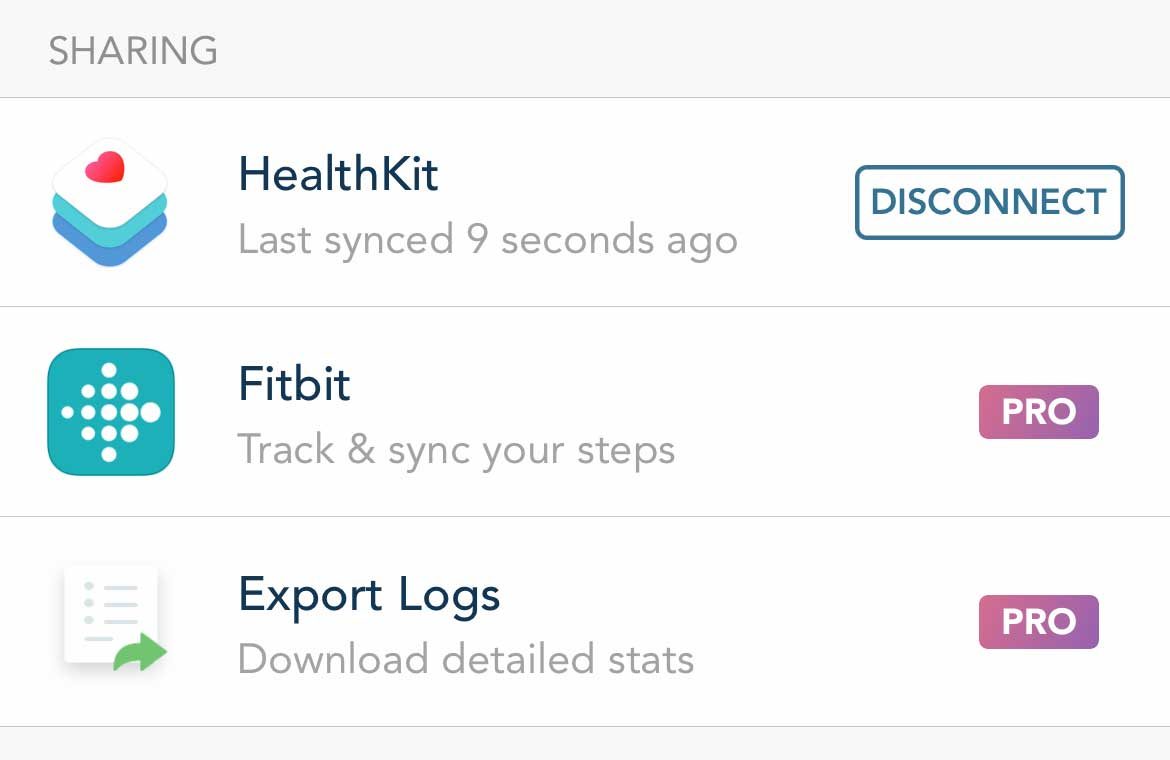Screen dimensions: 1170x760
Task: Click the HealthKit title text
Action: (338, 175)
